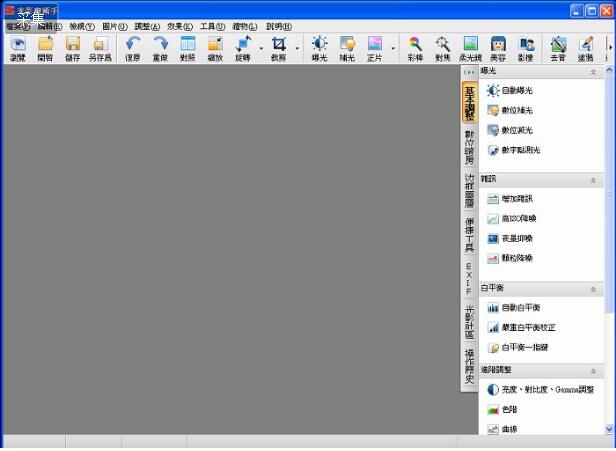Image resolution: width=616 pixels, height=451 pixels.
Task: Click 自動曝光 in the side panel
Action: pos(516,91)
